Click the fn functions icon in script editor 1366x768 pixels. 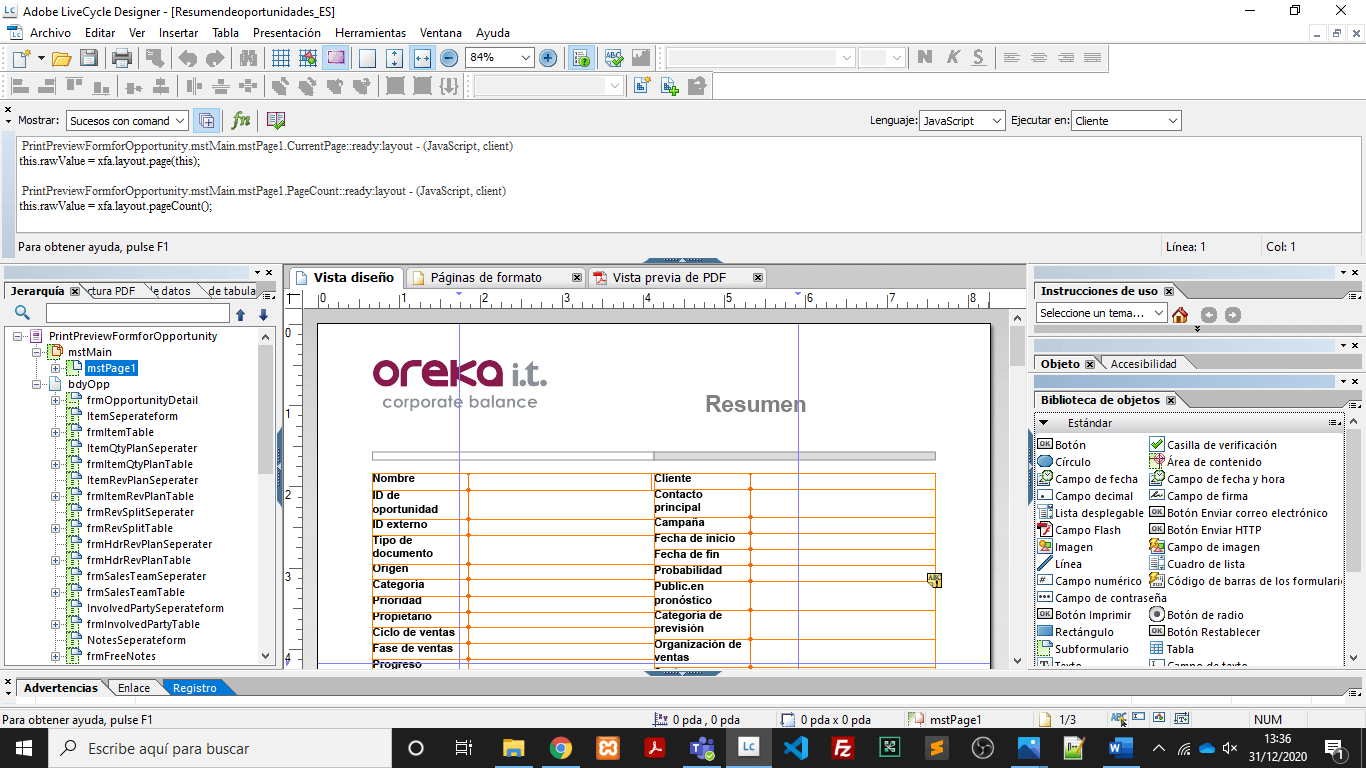coord(241,120)
